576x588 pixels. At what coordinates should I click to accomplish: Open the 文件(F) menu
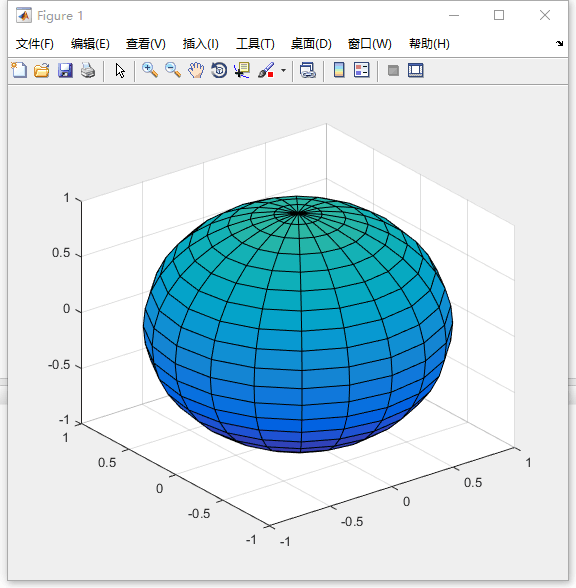point(34,44)
